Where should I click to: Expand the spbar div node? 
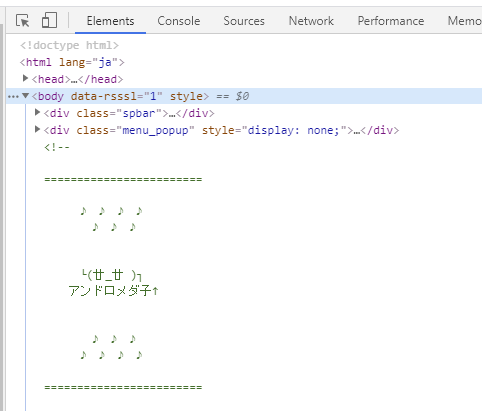38,113
